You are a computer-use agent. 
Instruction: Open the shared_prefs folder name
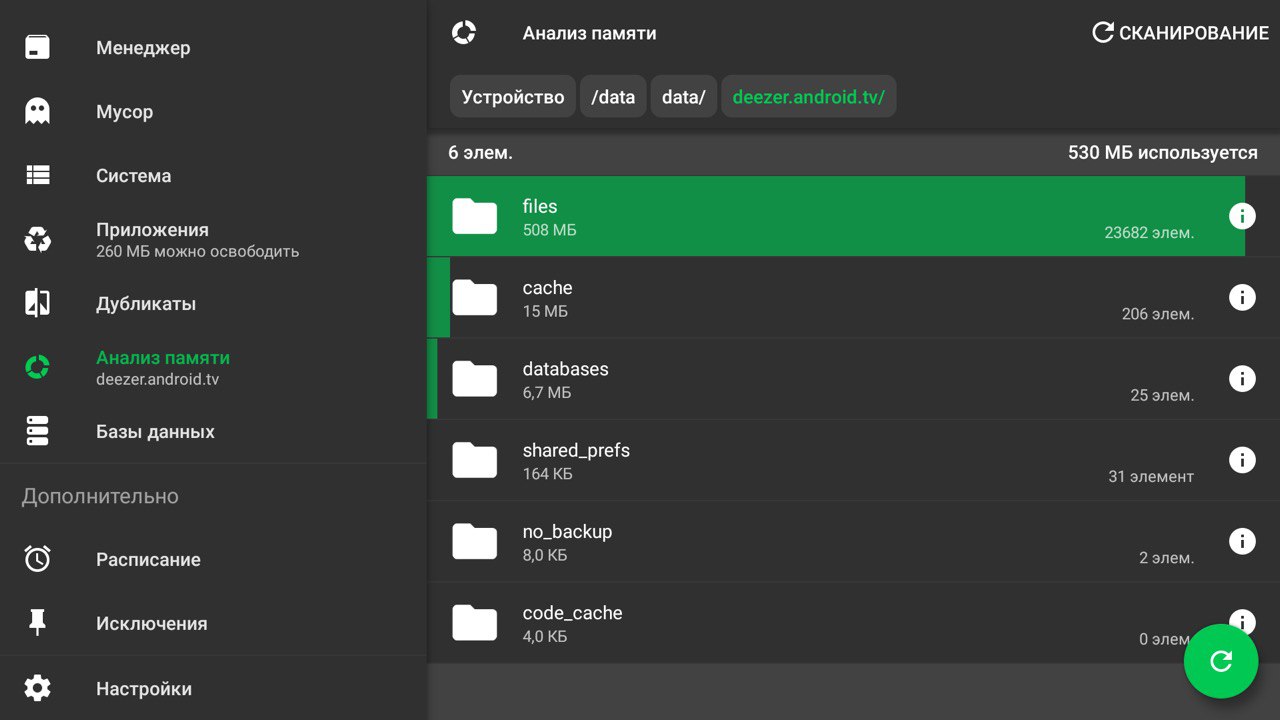click(x=576, y=450)
